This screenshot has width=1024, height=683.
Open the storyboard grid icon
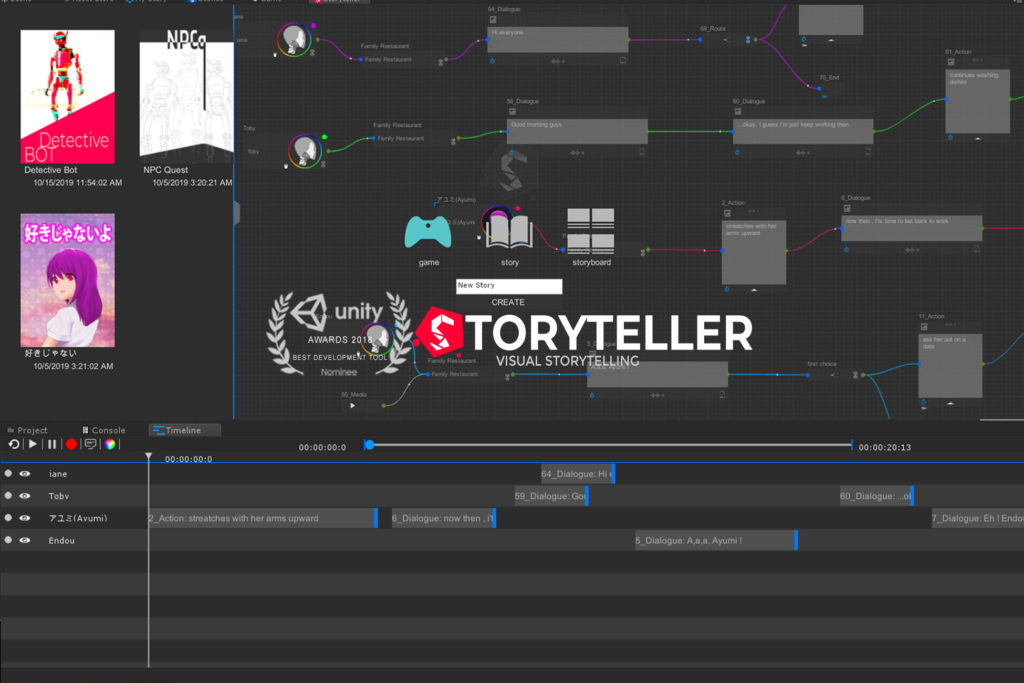point(590,228)
